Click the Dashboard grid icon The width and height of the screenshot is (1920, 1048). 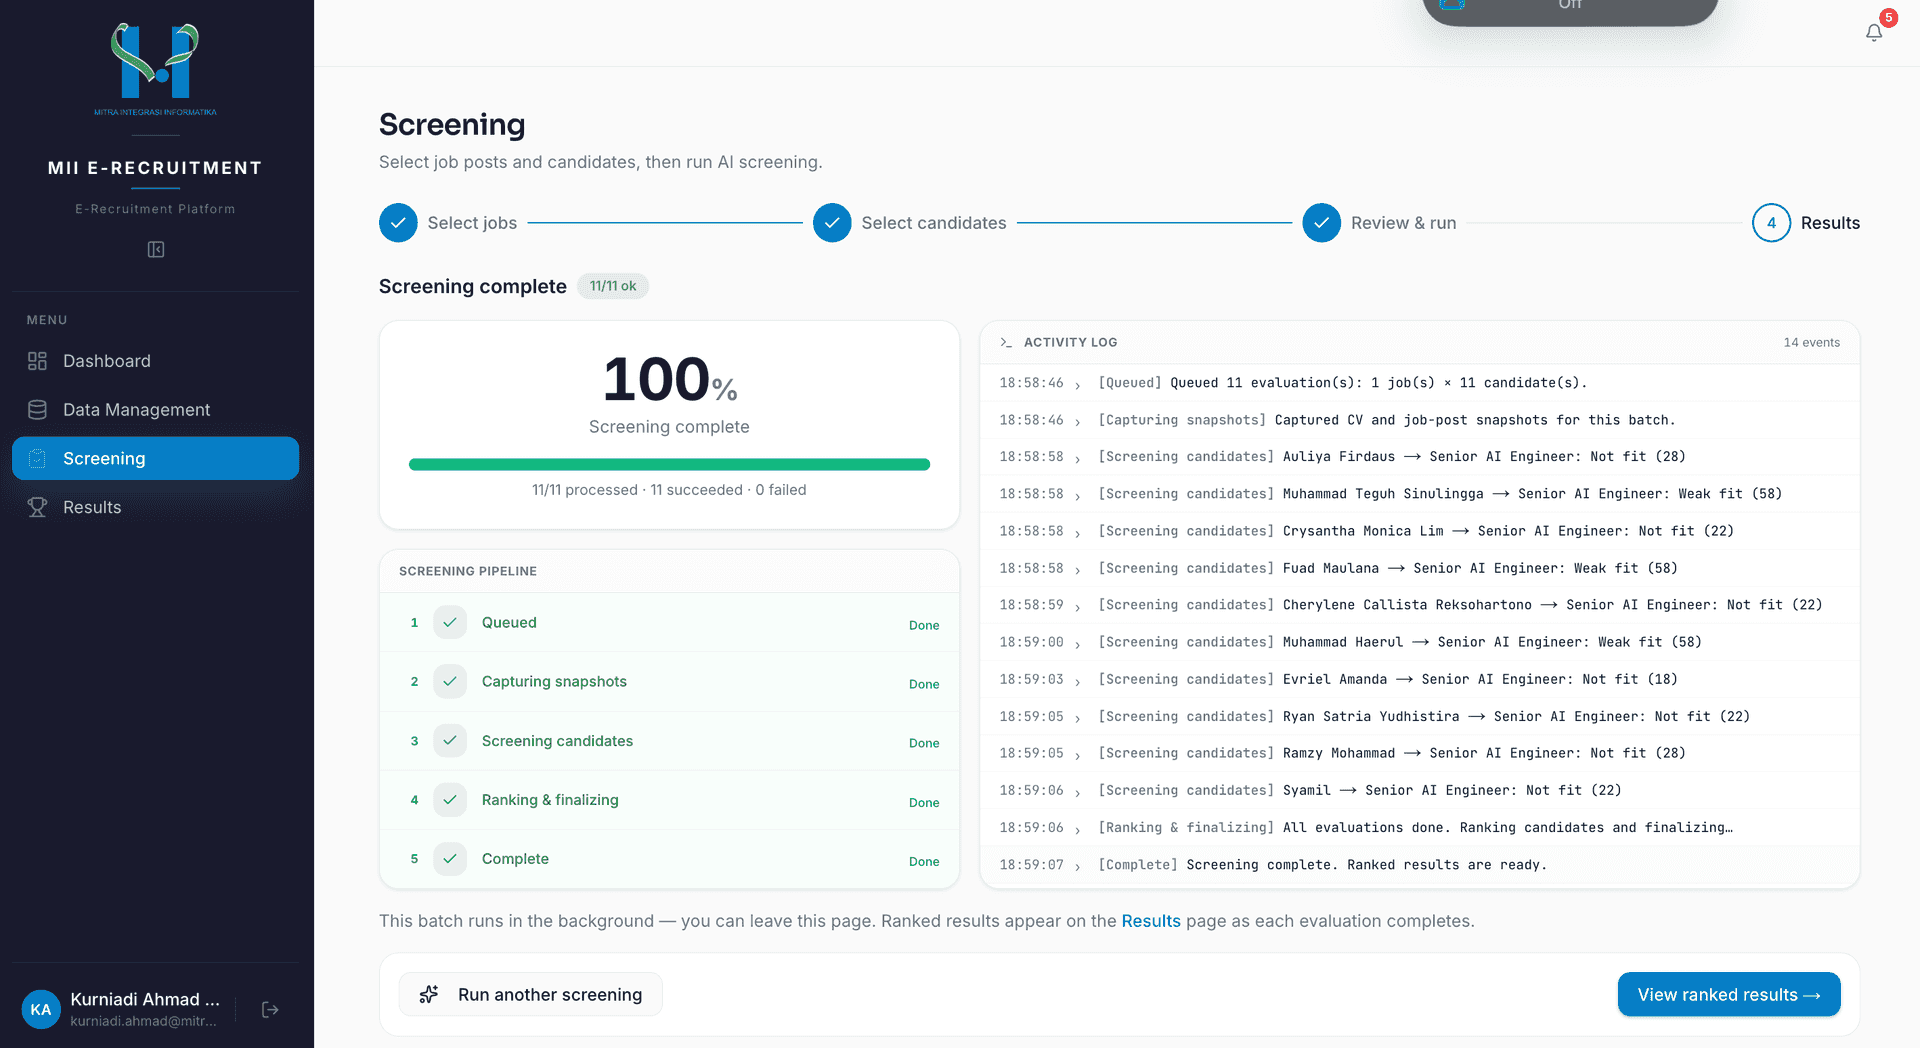coord(37,361)
